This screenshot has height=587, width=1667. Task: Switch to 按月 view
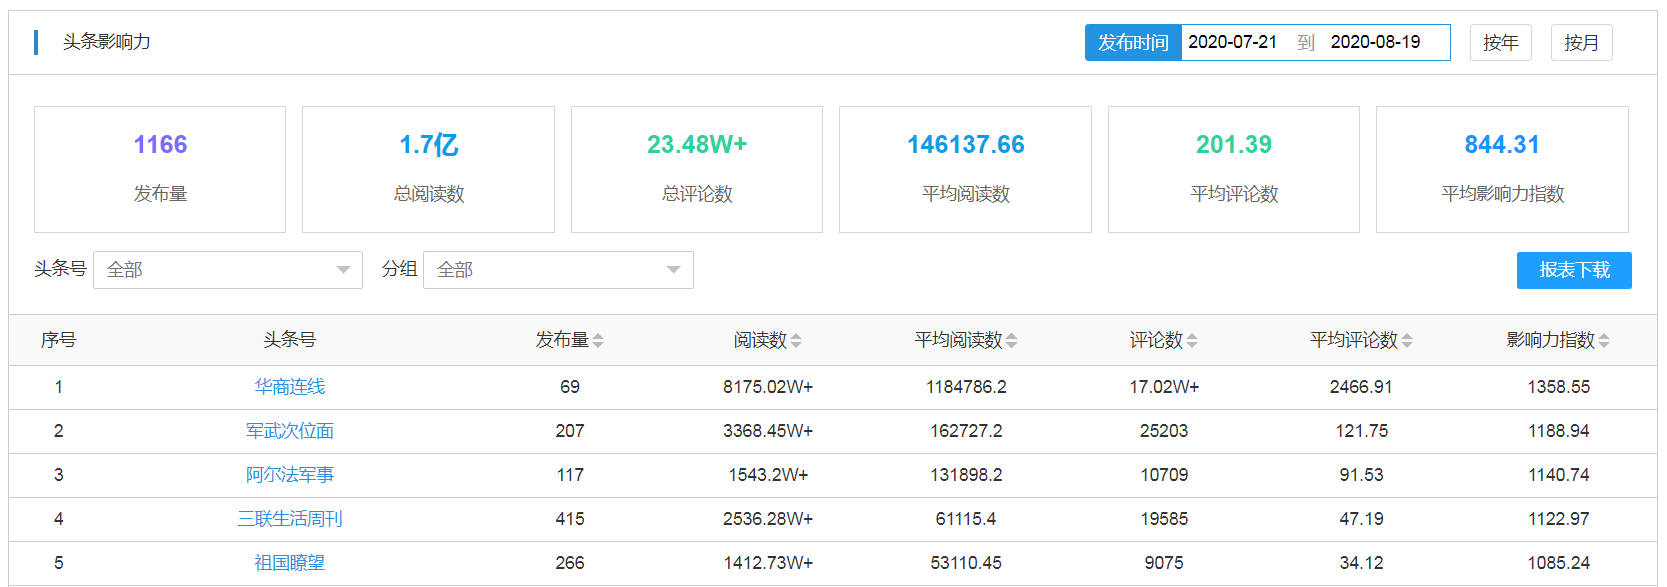coord(1581,43)
